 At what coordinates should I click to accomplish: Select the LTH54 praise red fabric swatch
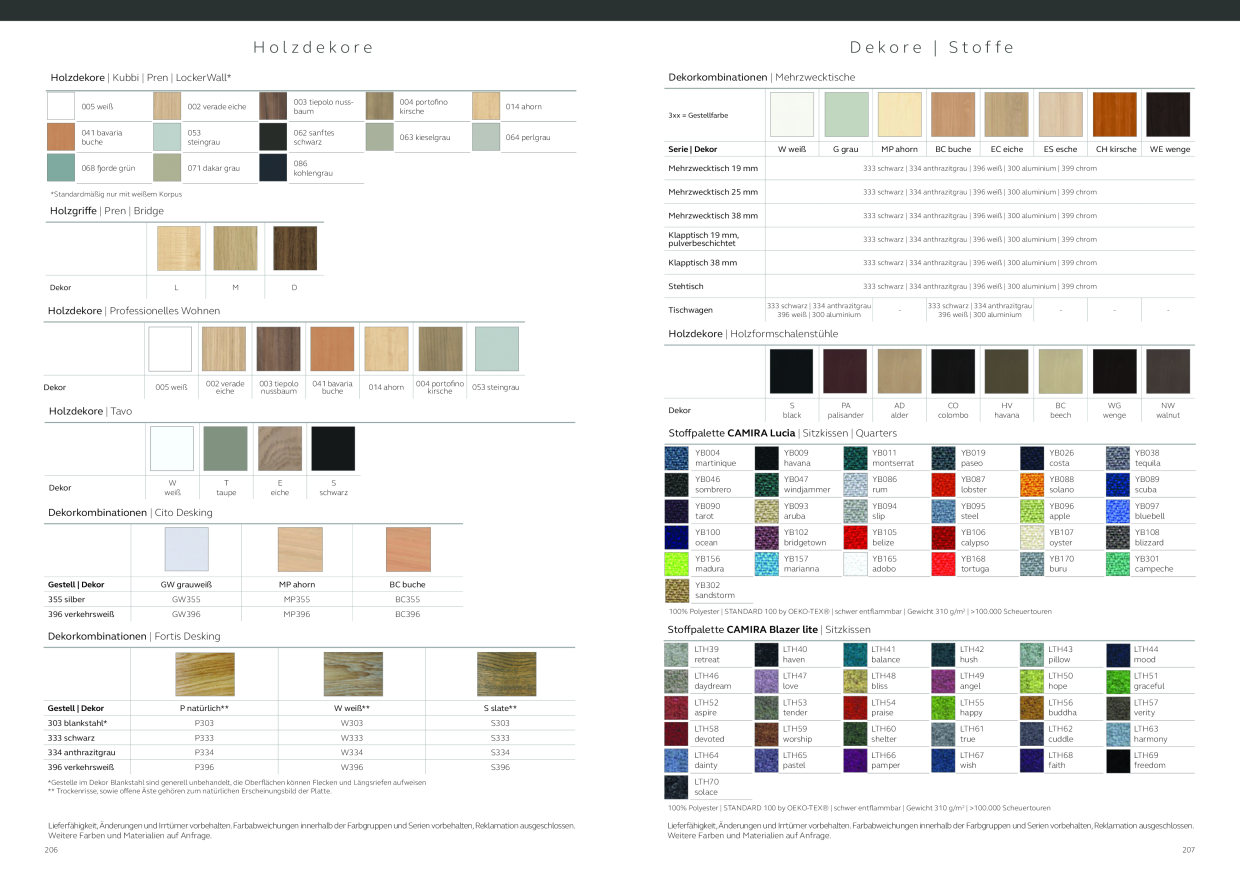point(855,708)
